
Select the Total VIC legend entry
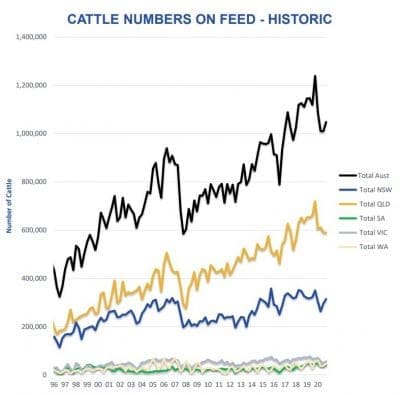[x=363, y=232]
